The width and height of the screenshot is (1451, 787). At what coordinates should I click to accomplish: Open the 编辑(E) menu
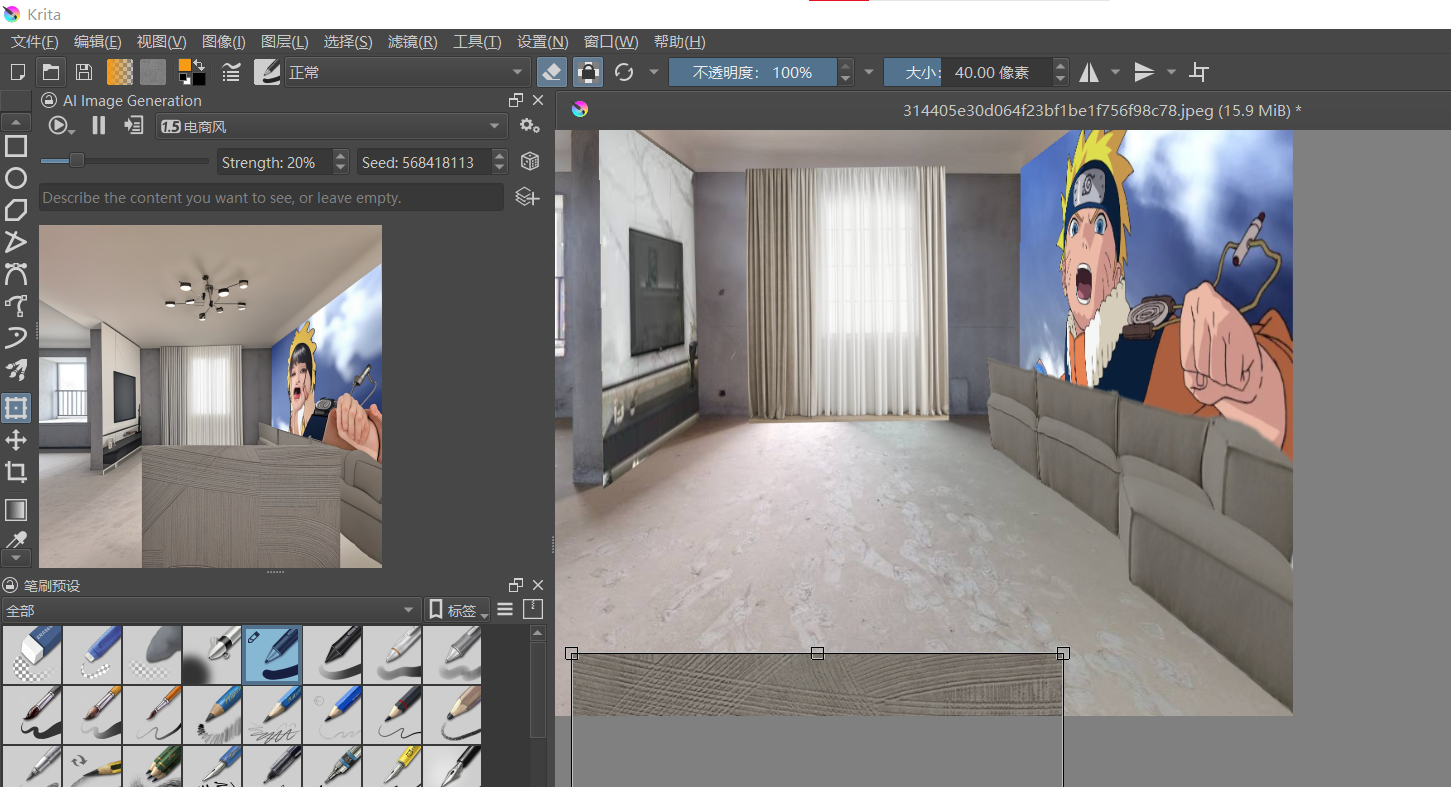pos(98,42)
